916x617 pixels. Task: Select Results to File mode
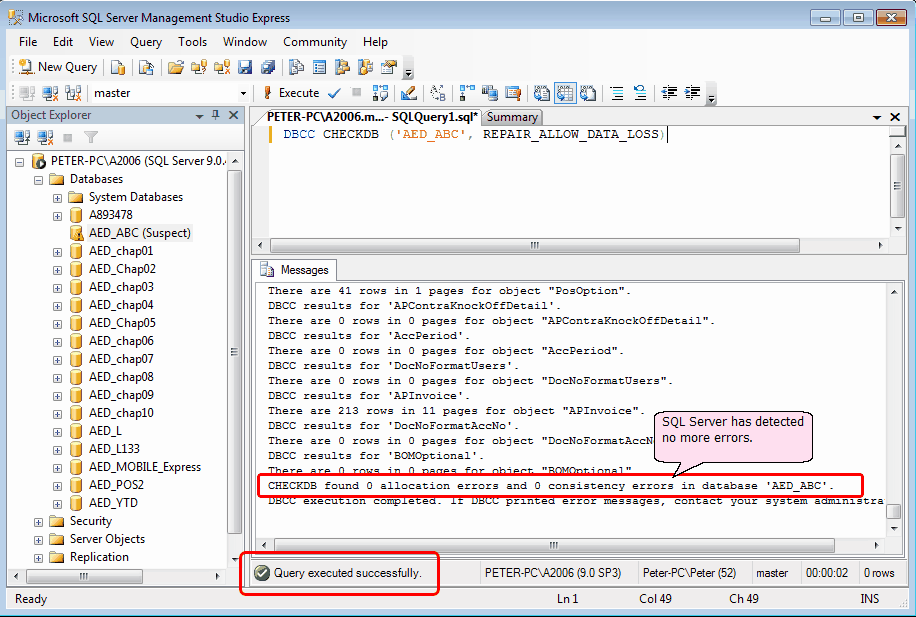(588, 93)
